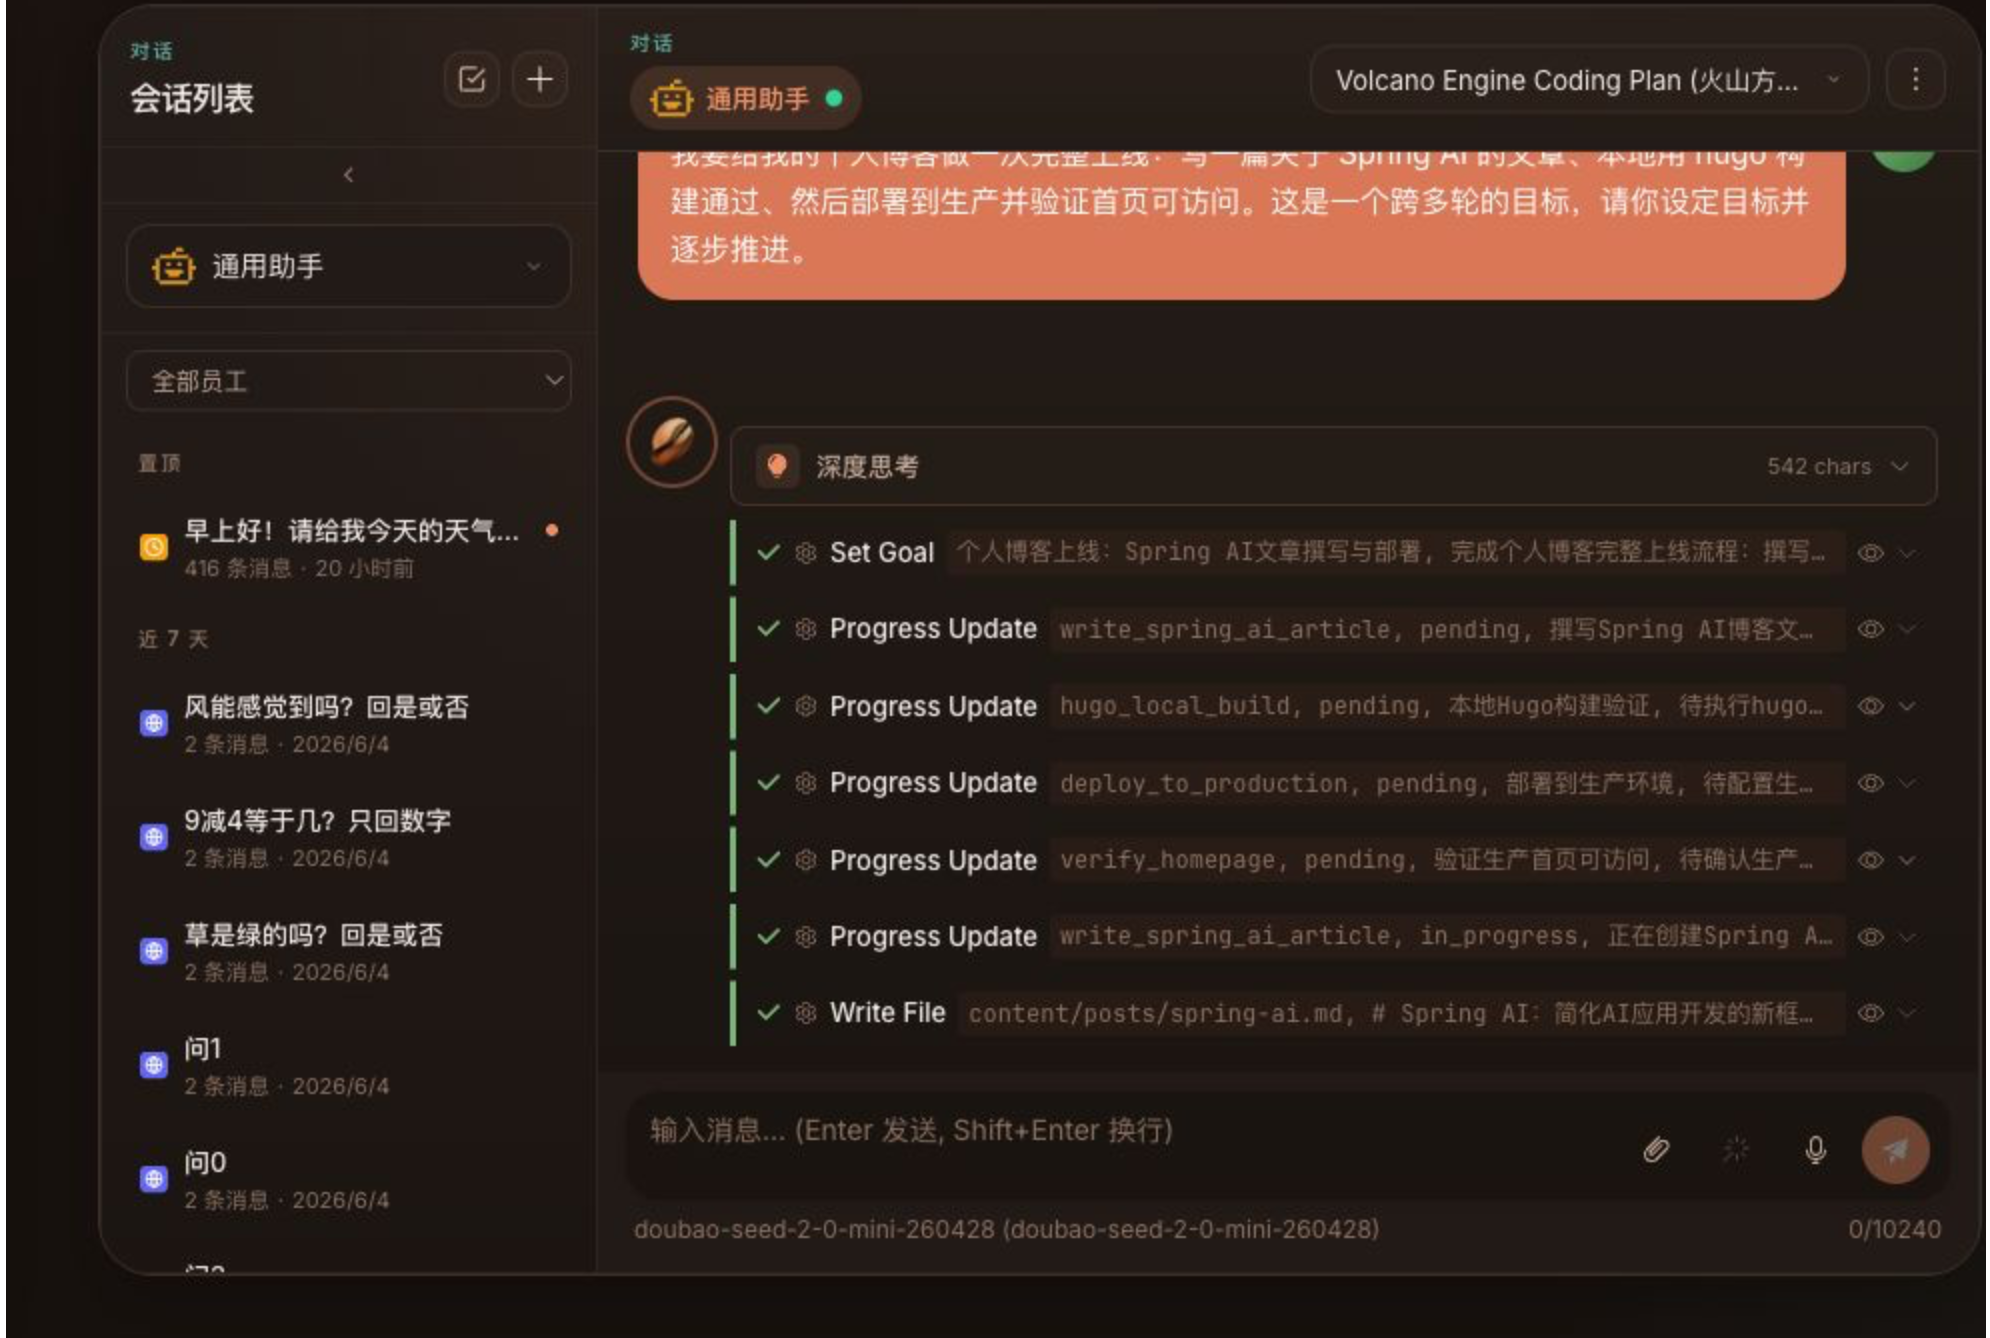The width and height of the screenshot is (1990, 1338).
Task: Click gear icon on write_spring_ai_article pending row
Action: pyautogui.click(x=806, y=629)
